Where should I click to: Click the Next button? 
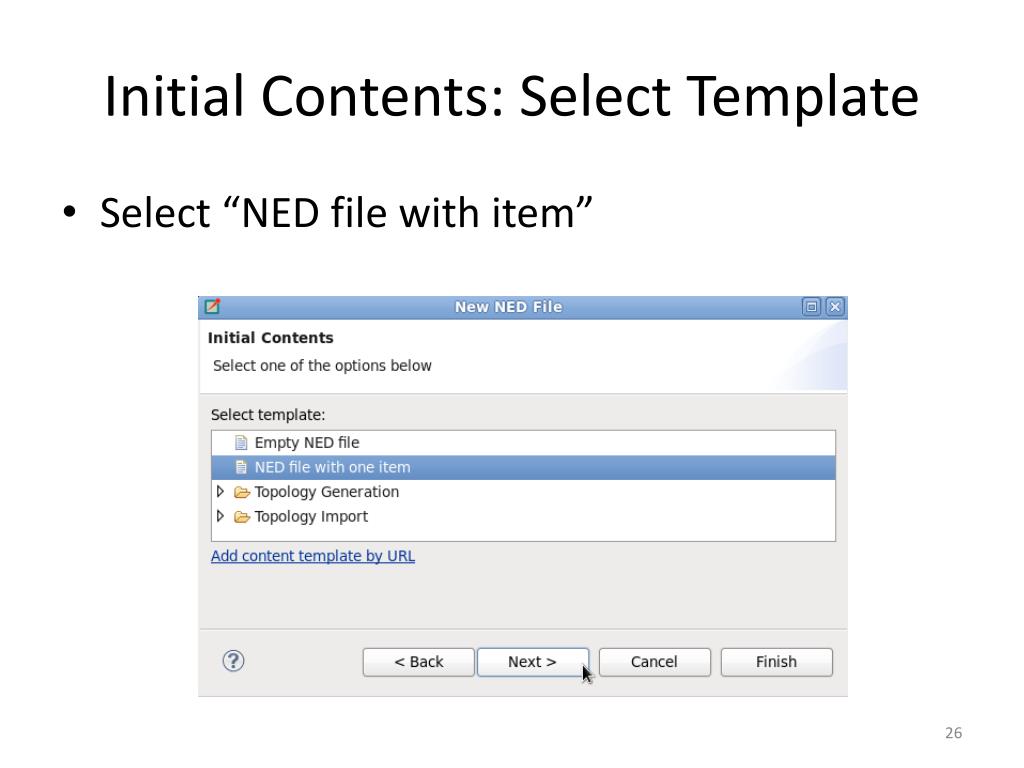(532, 662)
